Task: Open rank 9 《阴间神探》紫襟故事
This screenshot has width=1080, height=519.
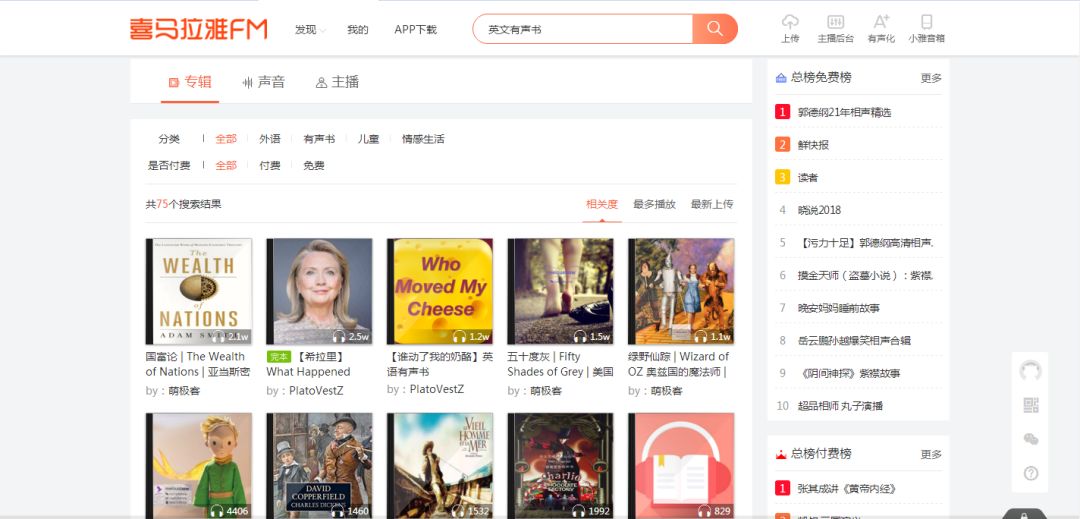Action: click(849, 373)
